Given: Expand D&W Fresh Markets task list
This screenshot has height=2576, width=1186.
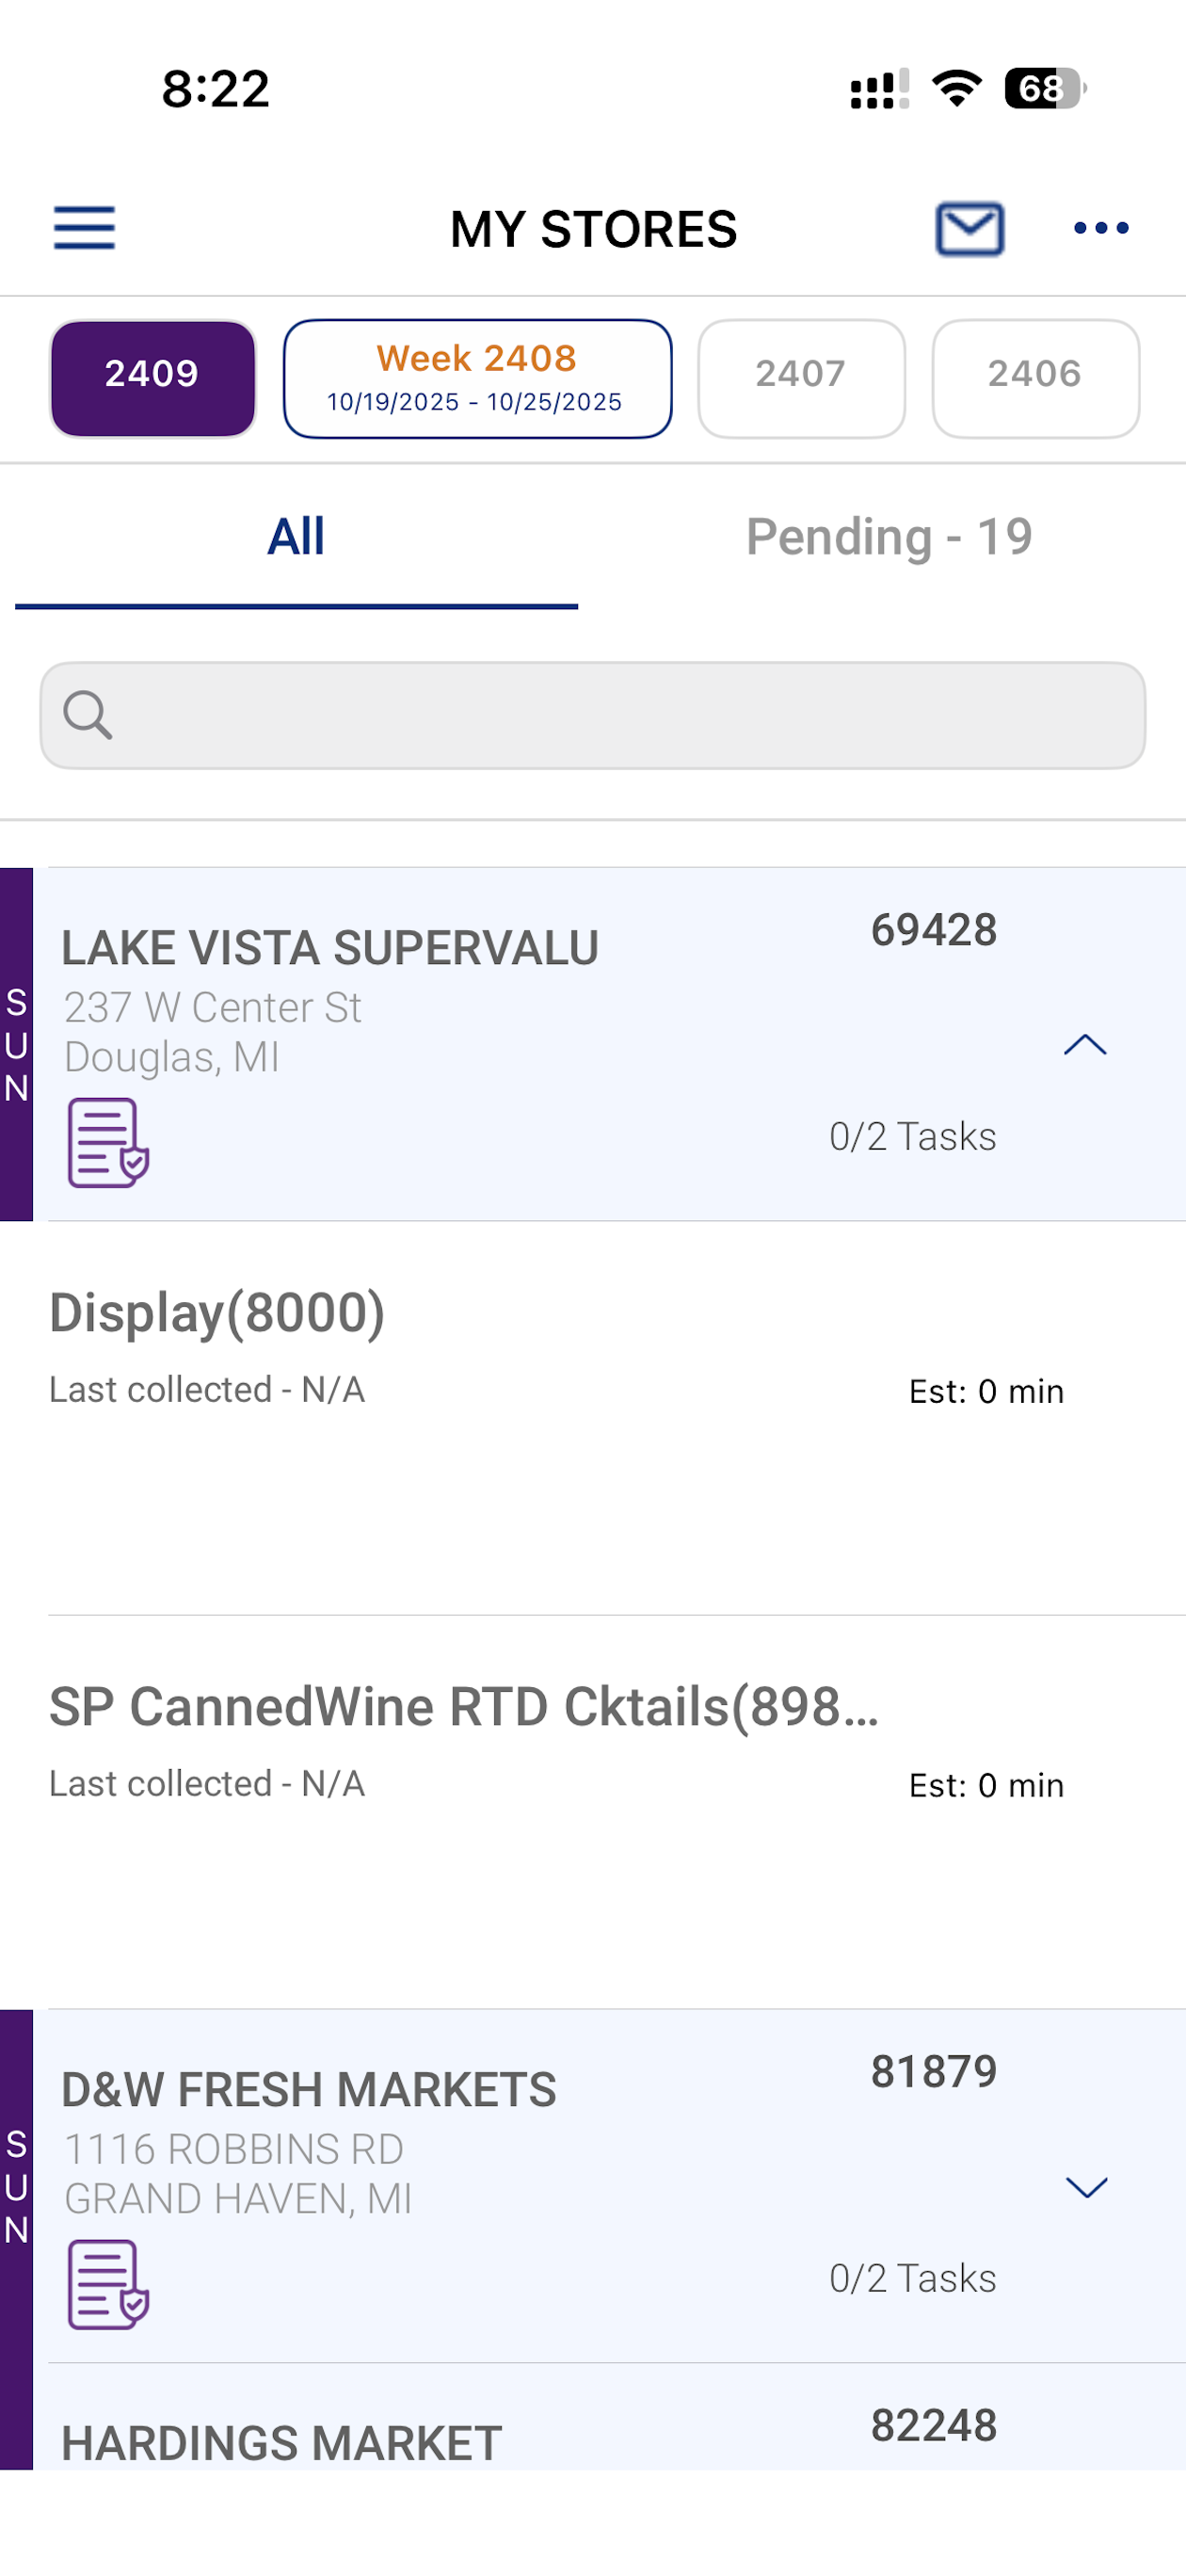Looking at the screenshot, I should [x=1086, y=2187].
